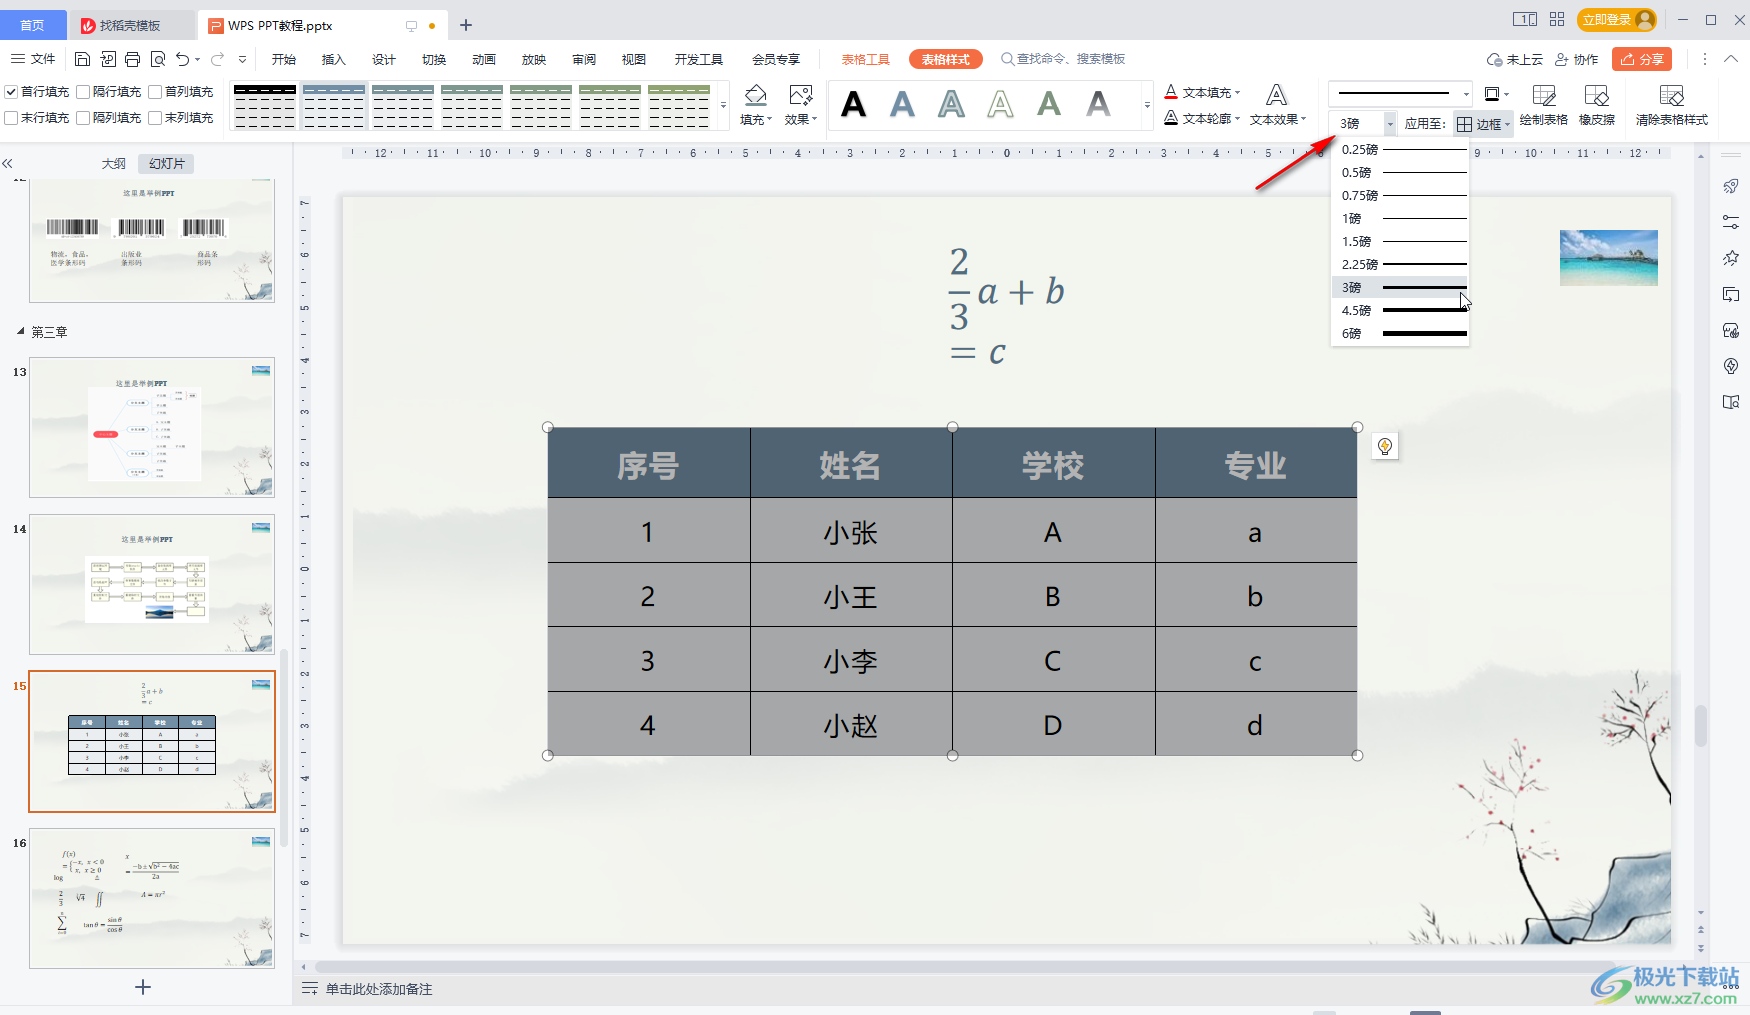Click clear table style (清除表格样式)

click(1672, 105)
